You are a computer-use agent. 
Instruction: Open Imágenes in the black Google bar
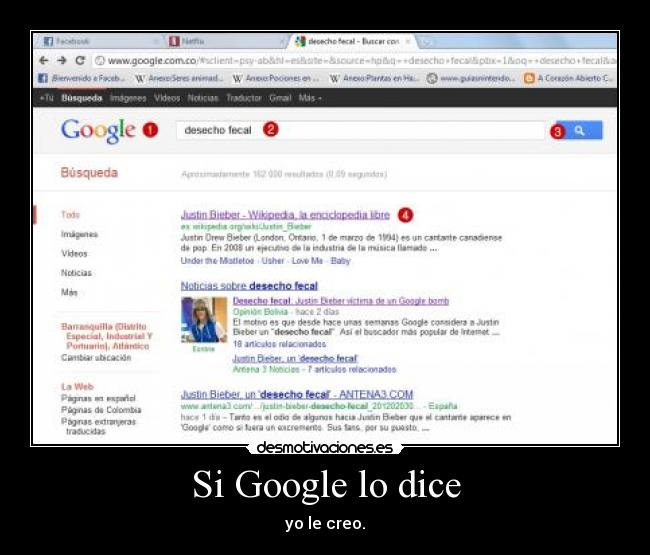tap(128, 98)
